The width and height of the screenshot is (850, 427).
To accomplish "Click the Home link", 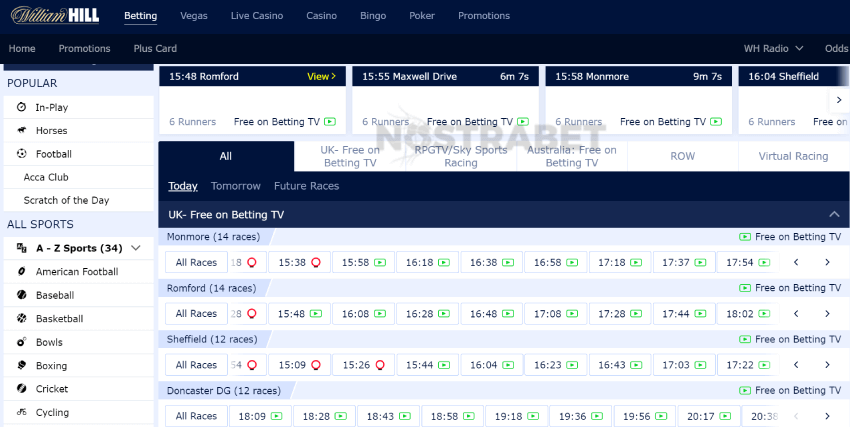I will [22, 48].
